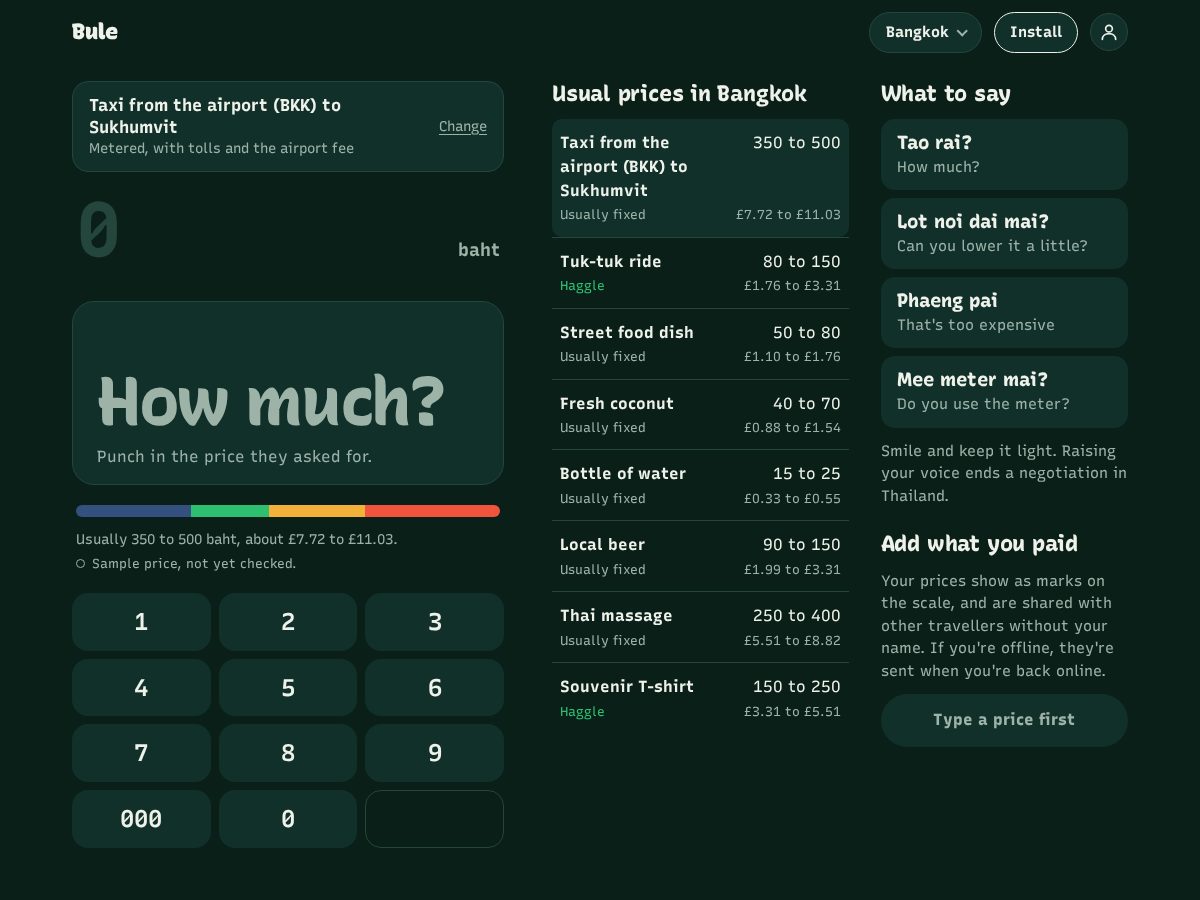Click the blue segment of price scale
Viewport: 1200px width, 900px height.
click(133, 511)
